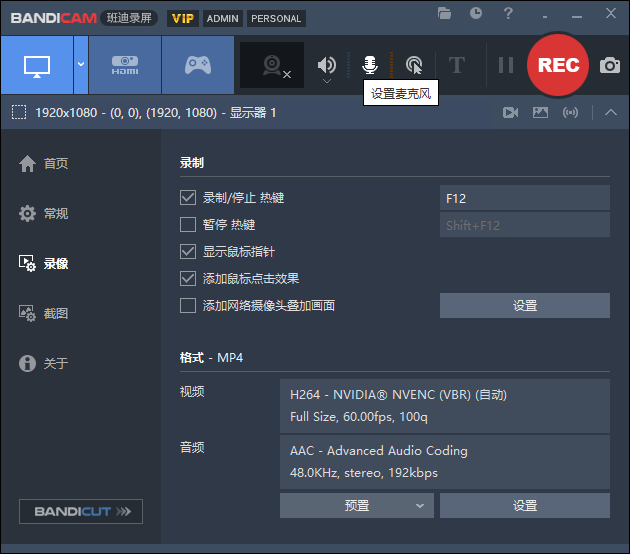Toggle 显示鼠标指针 checkbox
This screenshot has width=630, height=554.
(x=188, y=251)
